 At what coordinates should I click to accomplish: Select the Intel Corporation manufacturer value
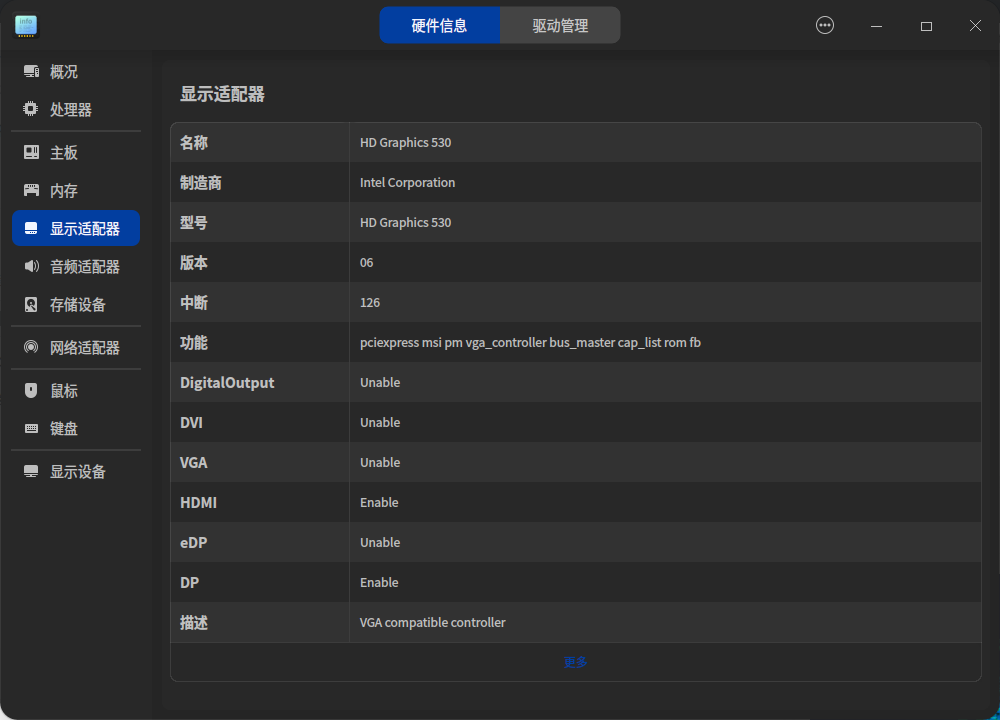pyautogui.click(x=407, y=182)
